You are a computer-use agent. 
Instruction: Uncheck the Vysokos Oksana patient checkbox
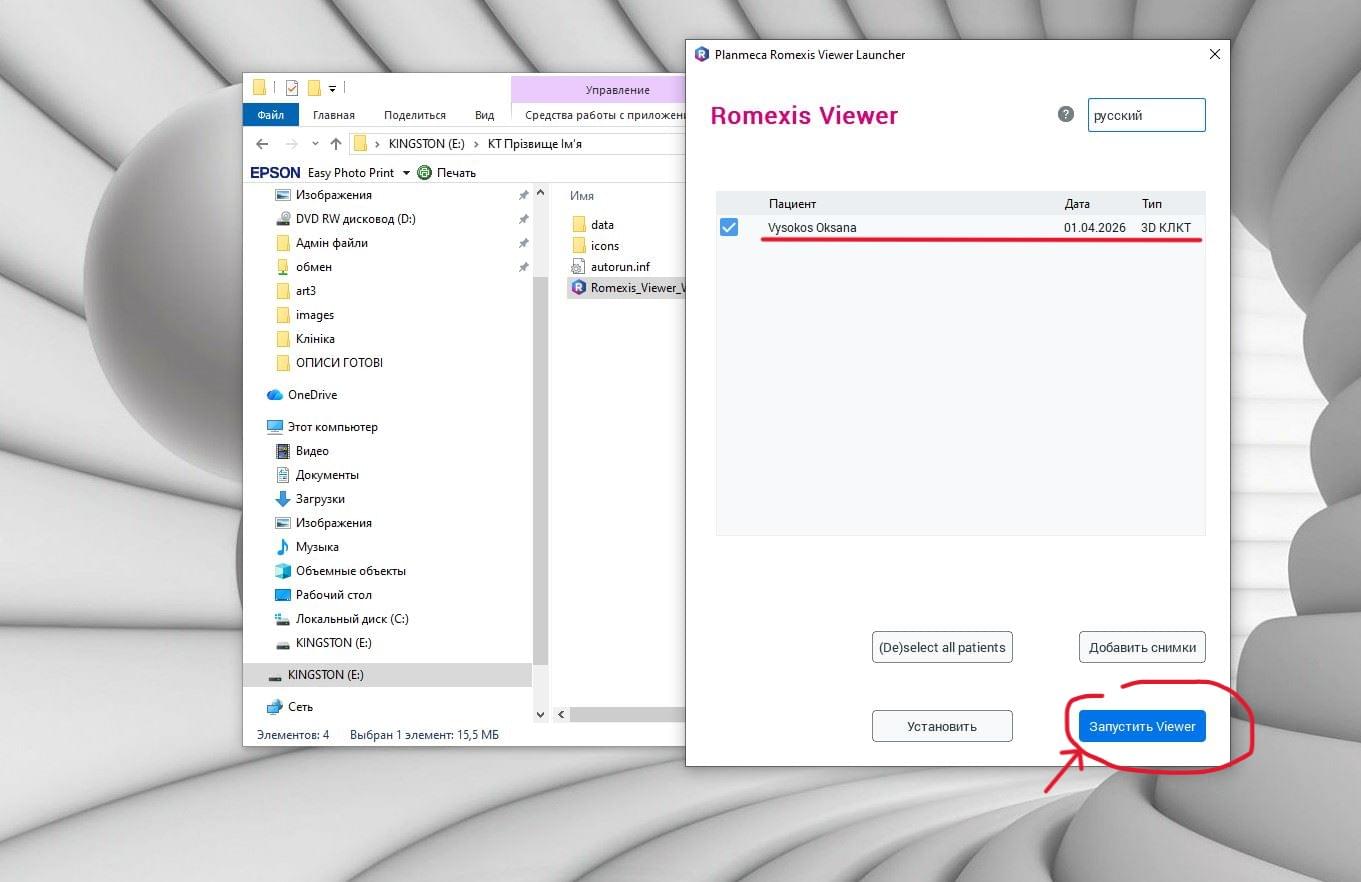click(729, 228)
